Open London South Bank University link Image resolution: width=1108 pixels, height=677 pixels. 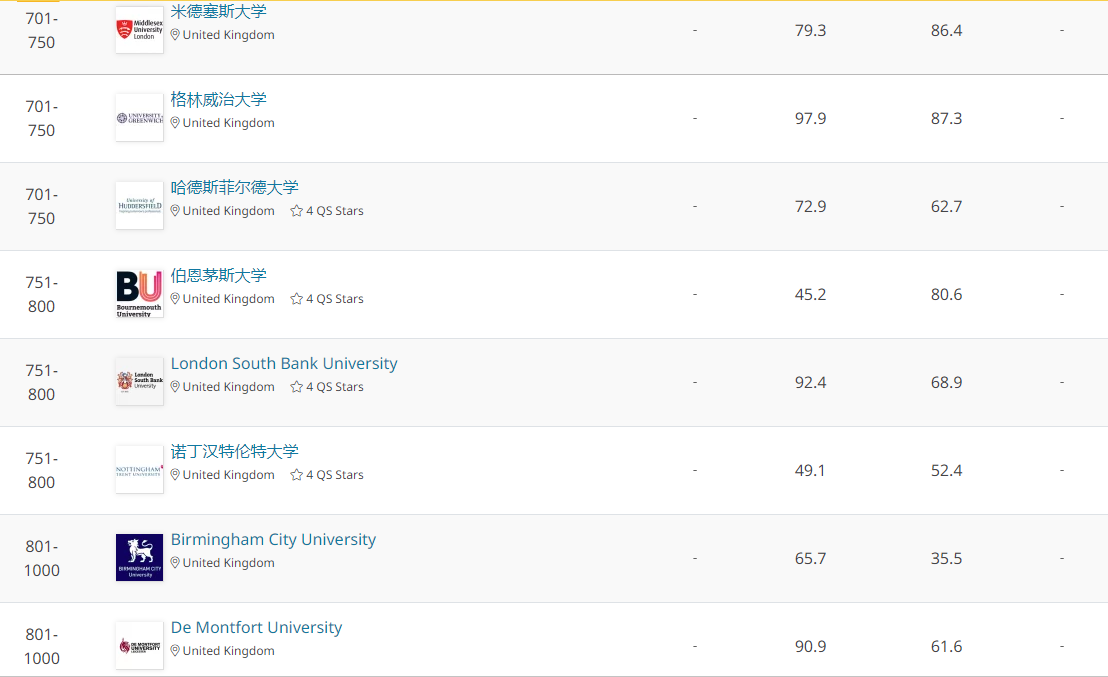pos(284,363)
